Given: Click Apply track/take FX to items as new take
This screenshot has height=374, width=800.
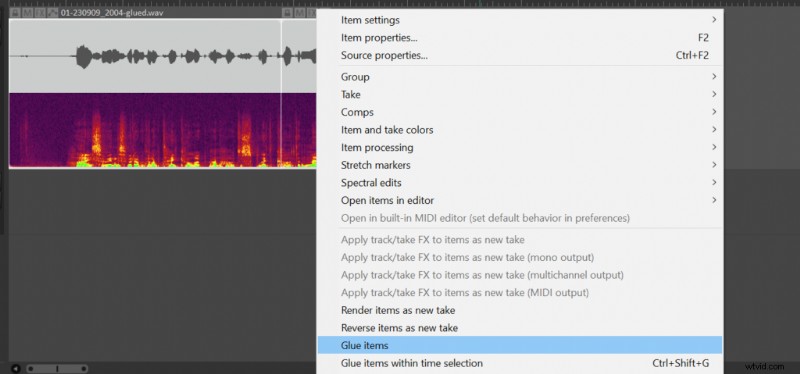Looking at the screenshot, I should click(519, 240).
